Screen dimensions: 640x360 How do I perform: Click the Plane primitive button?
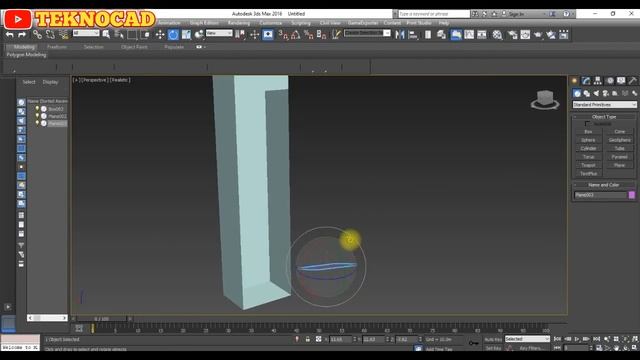point(620,165)
